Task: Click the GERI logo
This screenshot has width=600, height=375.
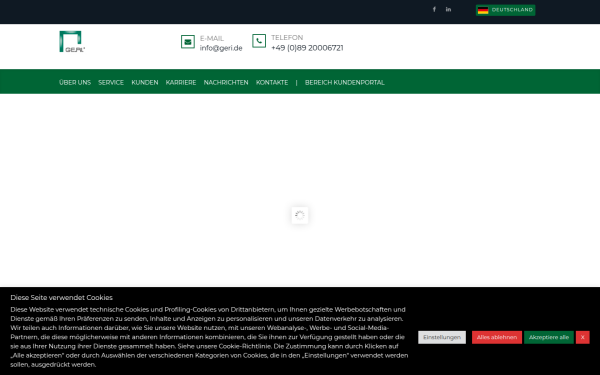Action: tap(72, 41)
